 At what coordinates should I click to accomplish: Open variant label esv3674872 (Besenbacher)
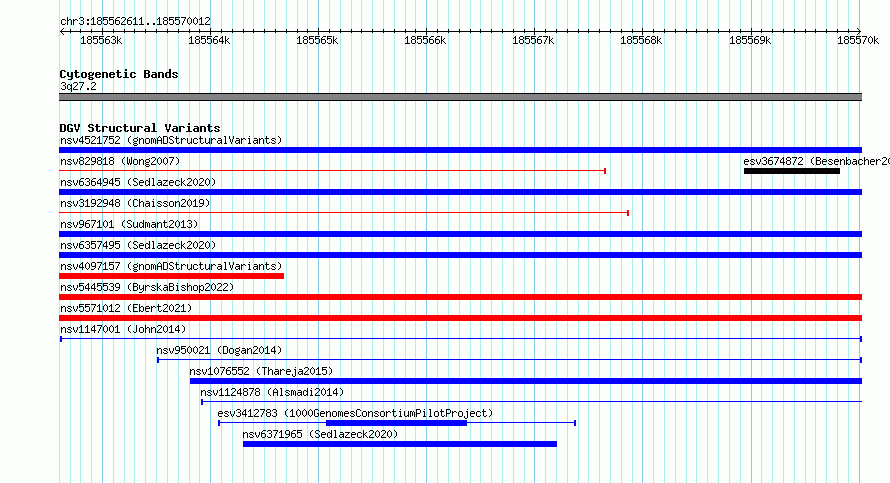click(x=816, y=161)
